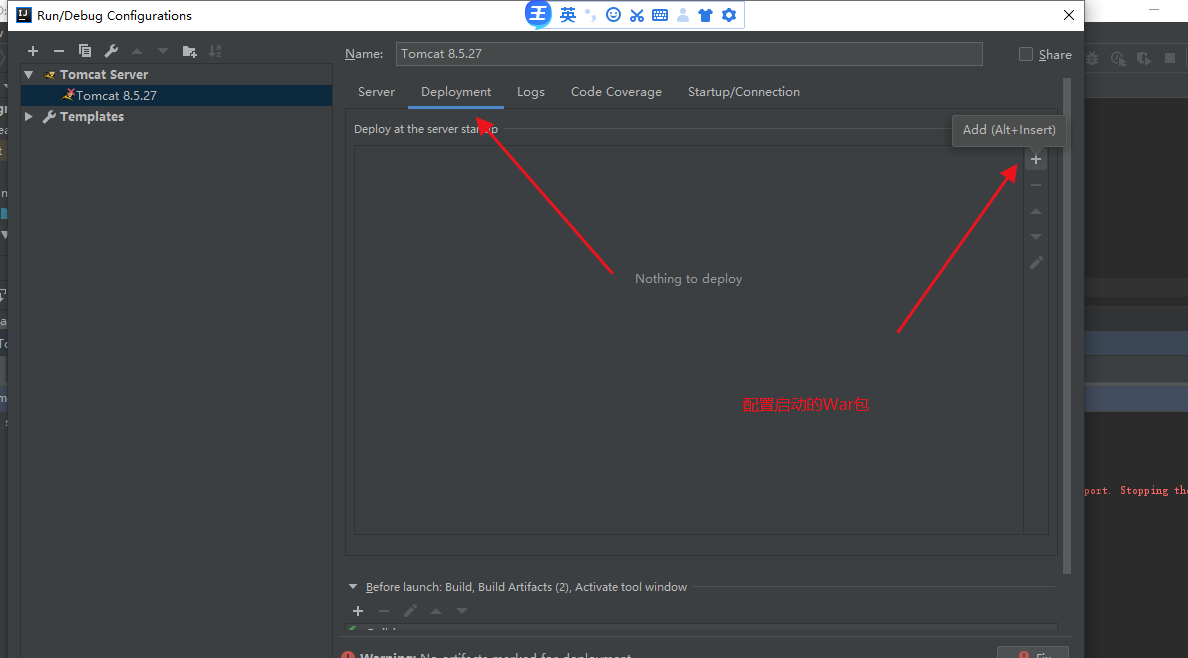Click the Run/Debug Configurations dialog app icon
The height and width of the screenshot is (658, 1188).
(23, 15)
